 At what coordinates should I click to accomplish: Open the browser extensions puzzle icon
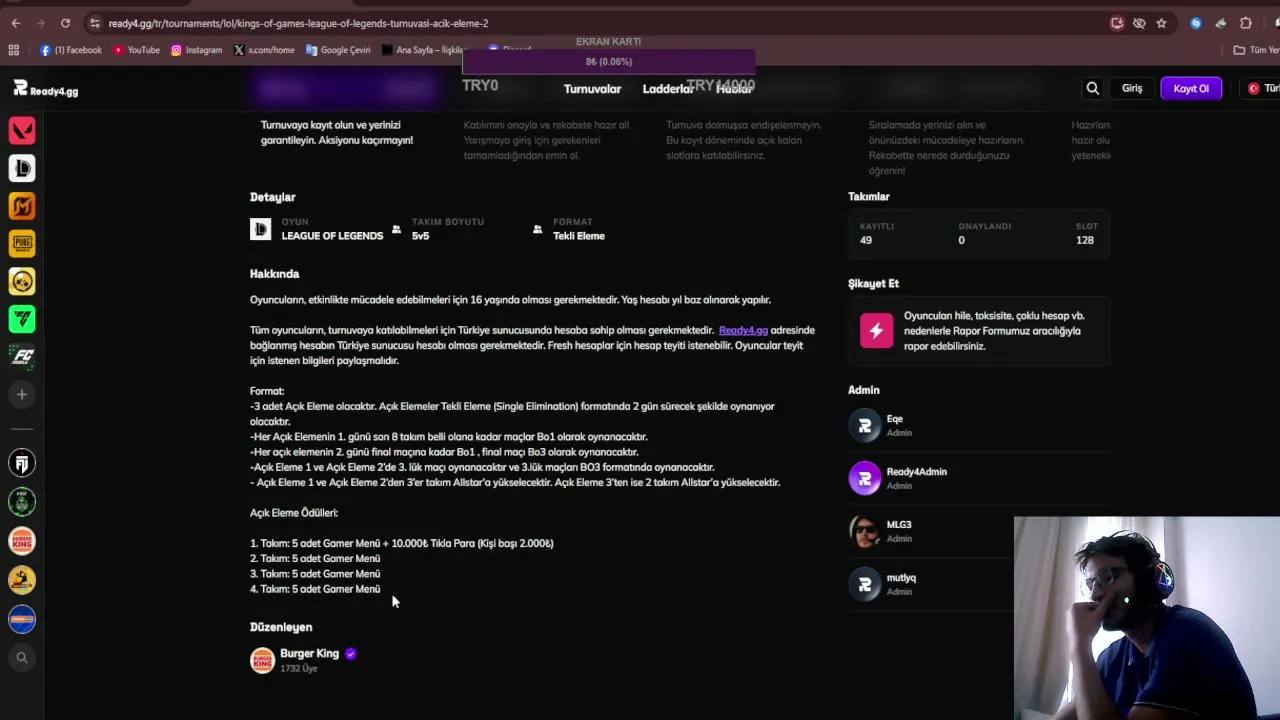point(1245,23)
